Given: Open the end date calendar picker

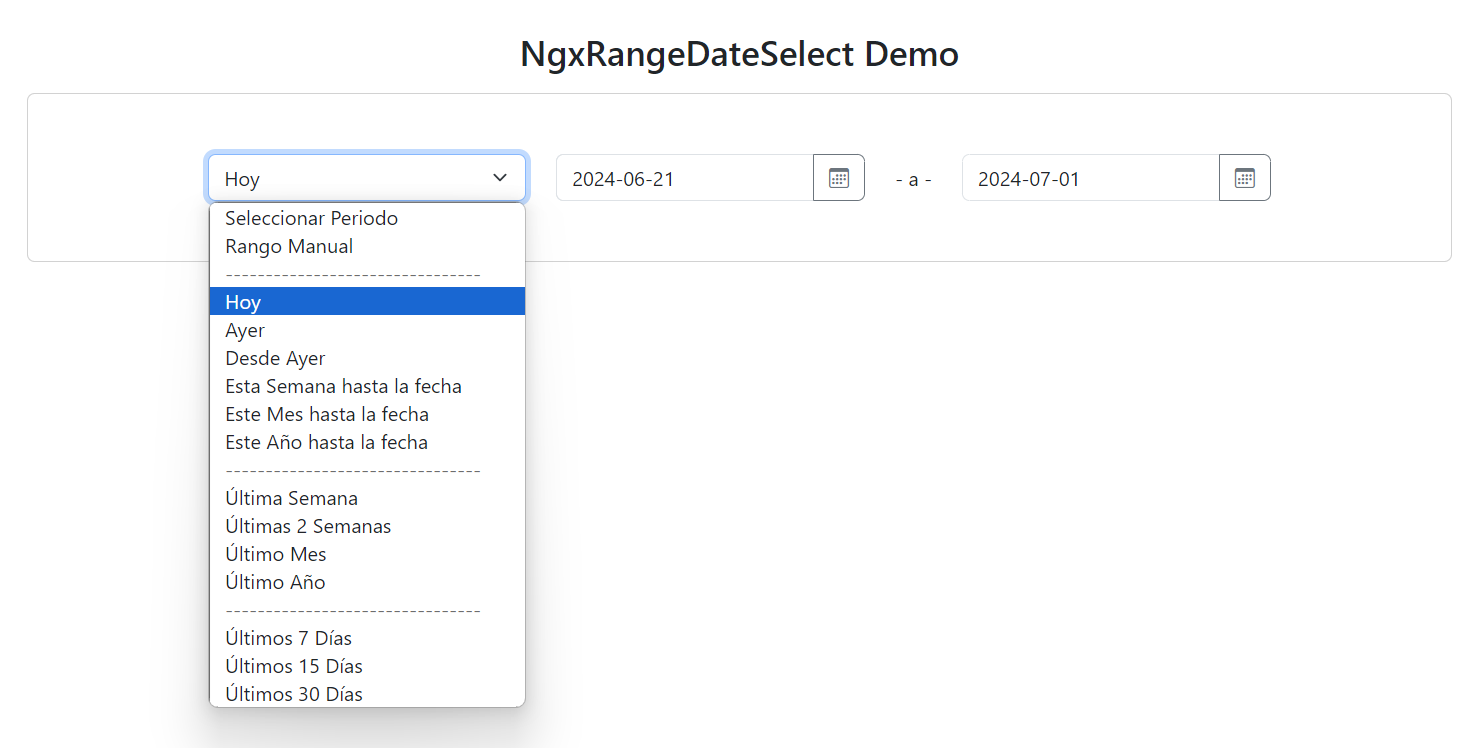Looking at the screenshot, I should pos(1245,178).
